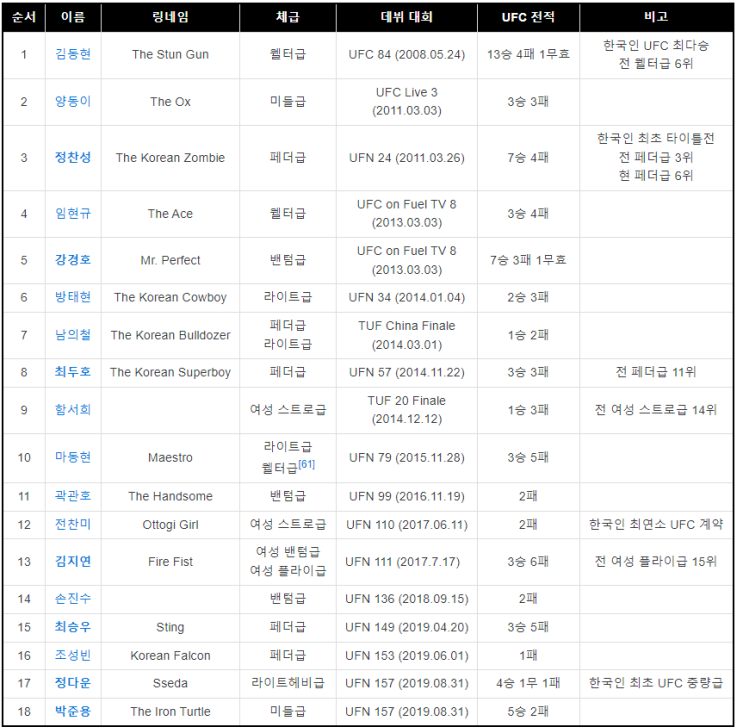Select ring name The Iron Turtle
Viewport: 743px width, 727px height.
coord(170,712)
